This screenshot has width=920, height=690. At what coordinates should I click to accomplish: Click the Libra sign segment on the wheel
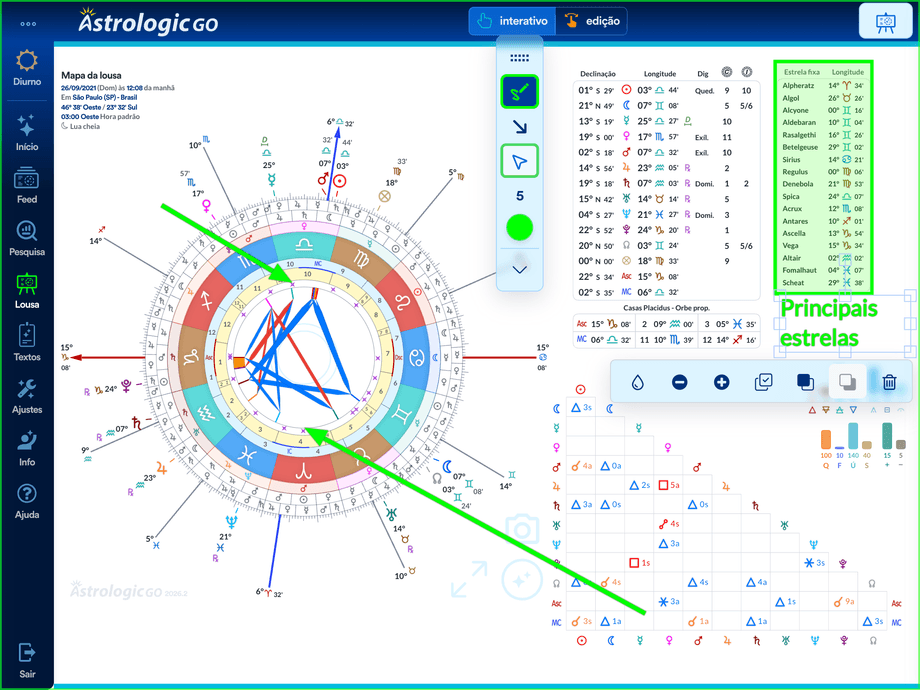304,244
